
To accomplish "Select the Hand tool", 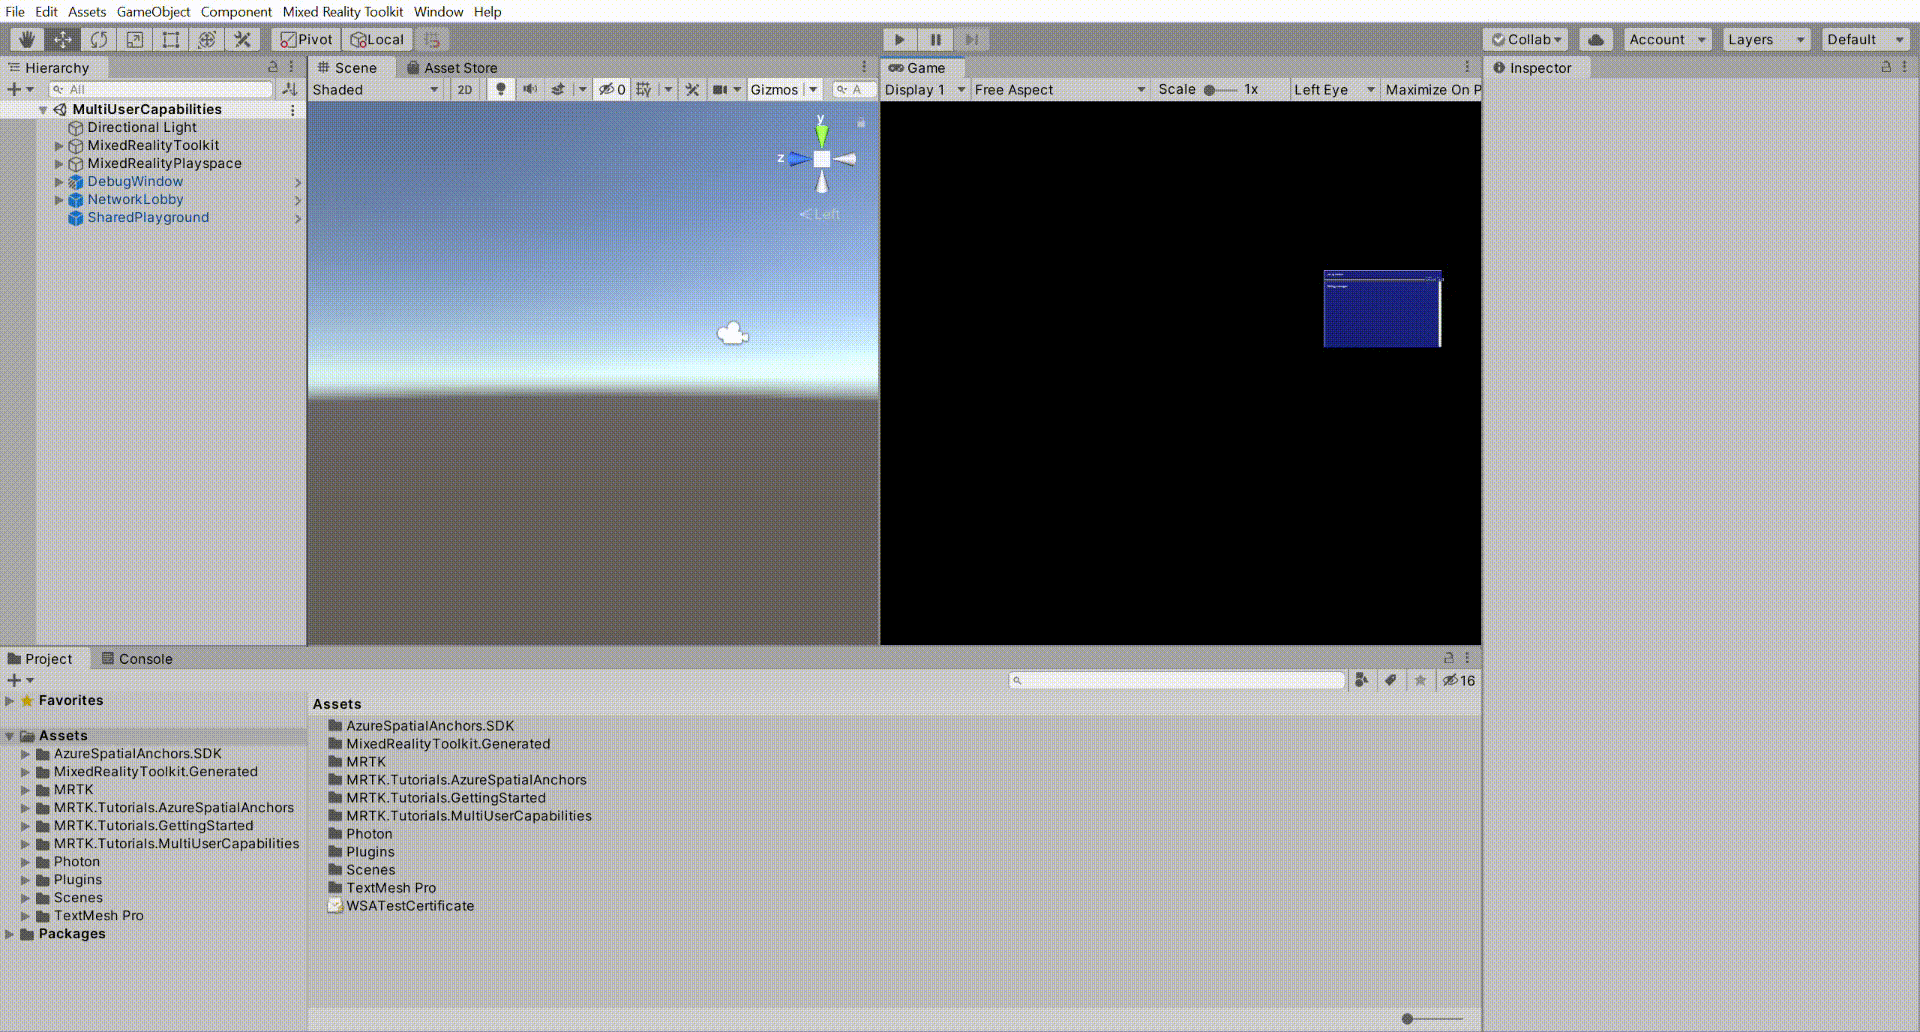I will pyautogui.click(x=26, y=39).
